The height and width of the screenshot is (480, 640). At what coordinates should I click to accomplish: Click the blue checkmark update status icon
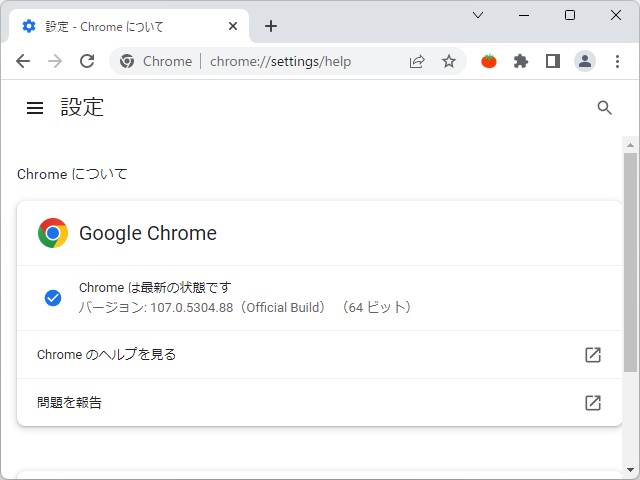click(53, 298)
